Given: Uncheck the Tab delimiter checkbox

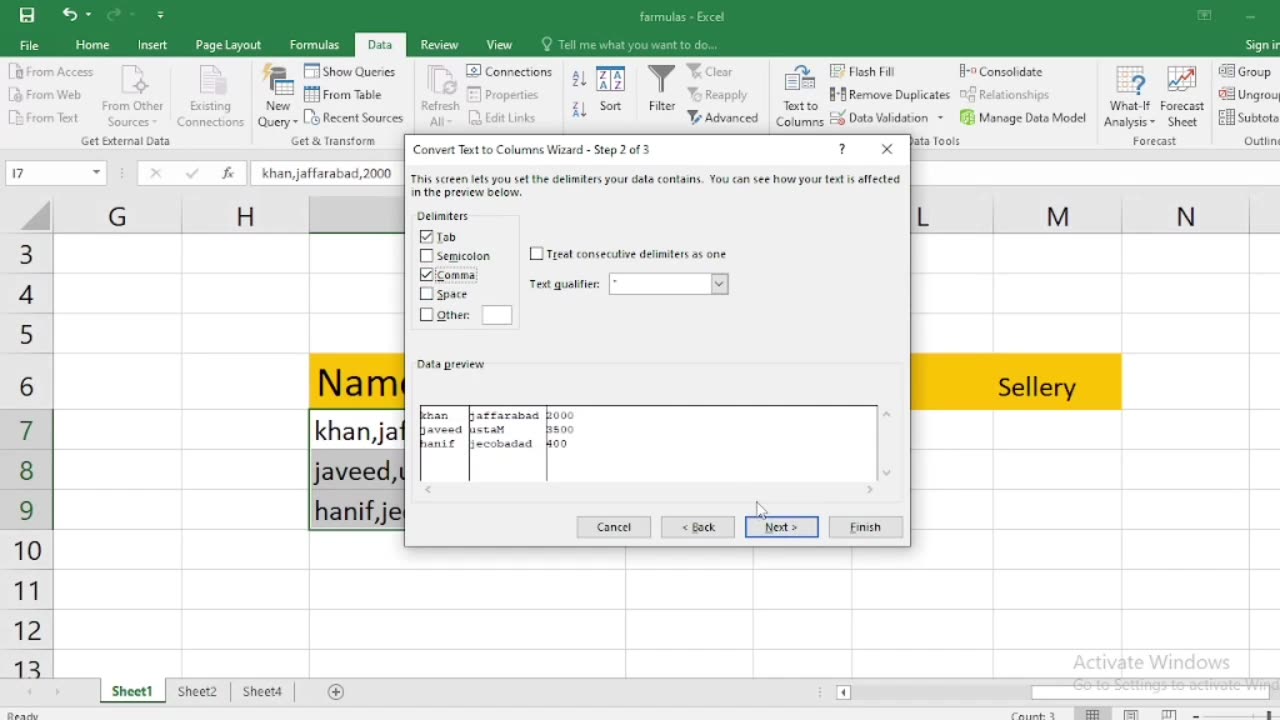Looking at the screenshot, I should (x=427, y=237).
